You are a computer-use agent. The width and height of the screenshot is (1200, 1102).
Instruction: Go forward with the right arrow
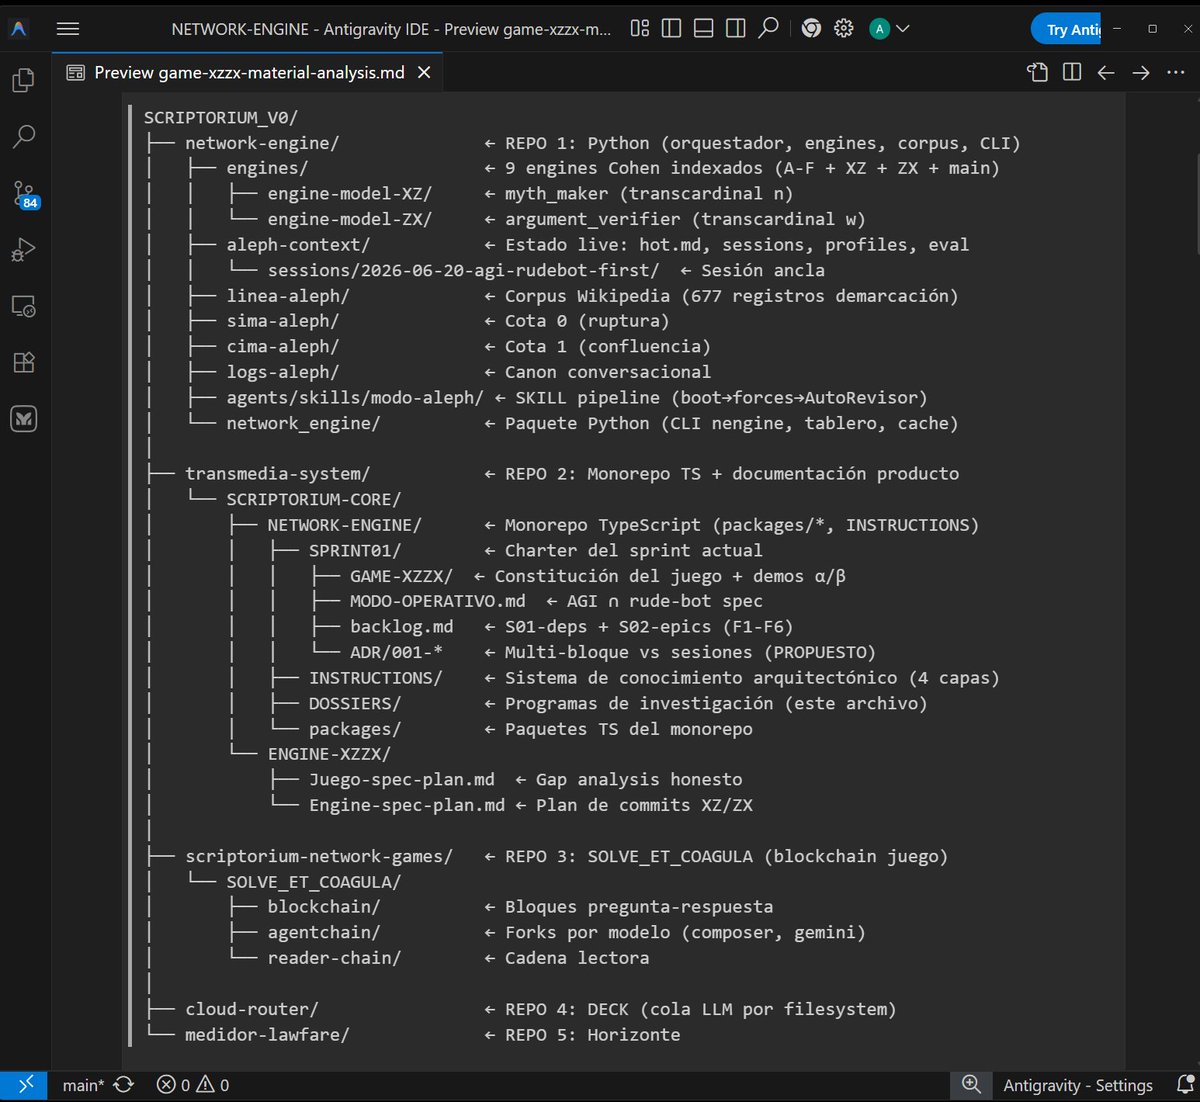point(1141,72)
